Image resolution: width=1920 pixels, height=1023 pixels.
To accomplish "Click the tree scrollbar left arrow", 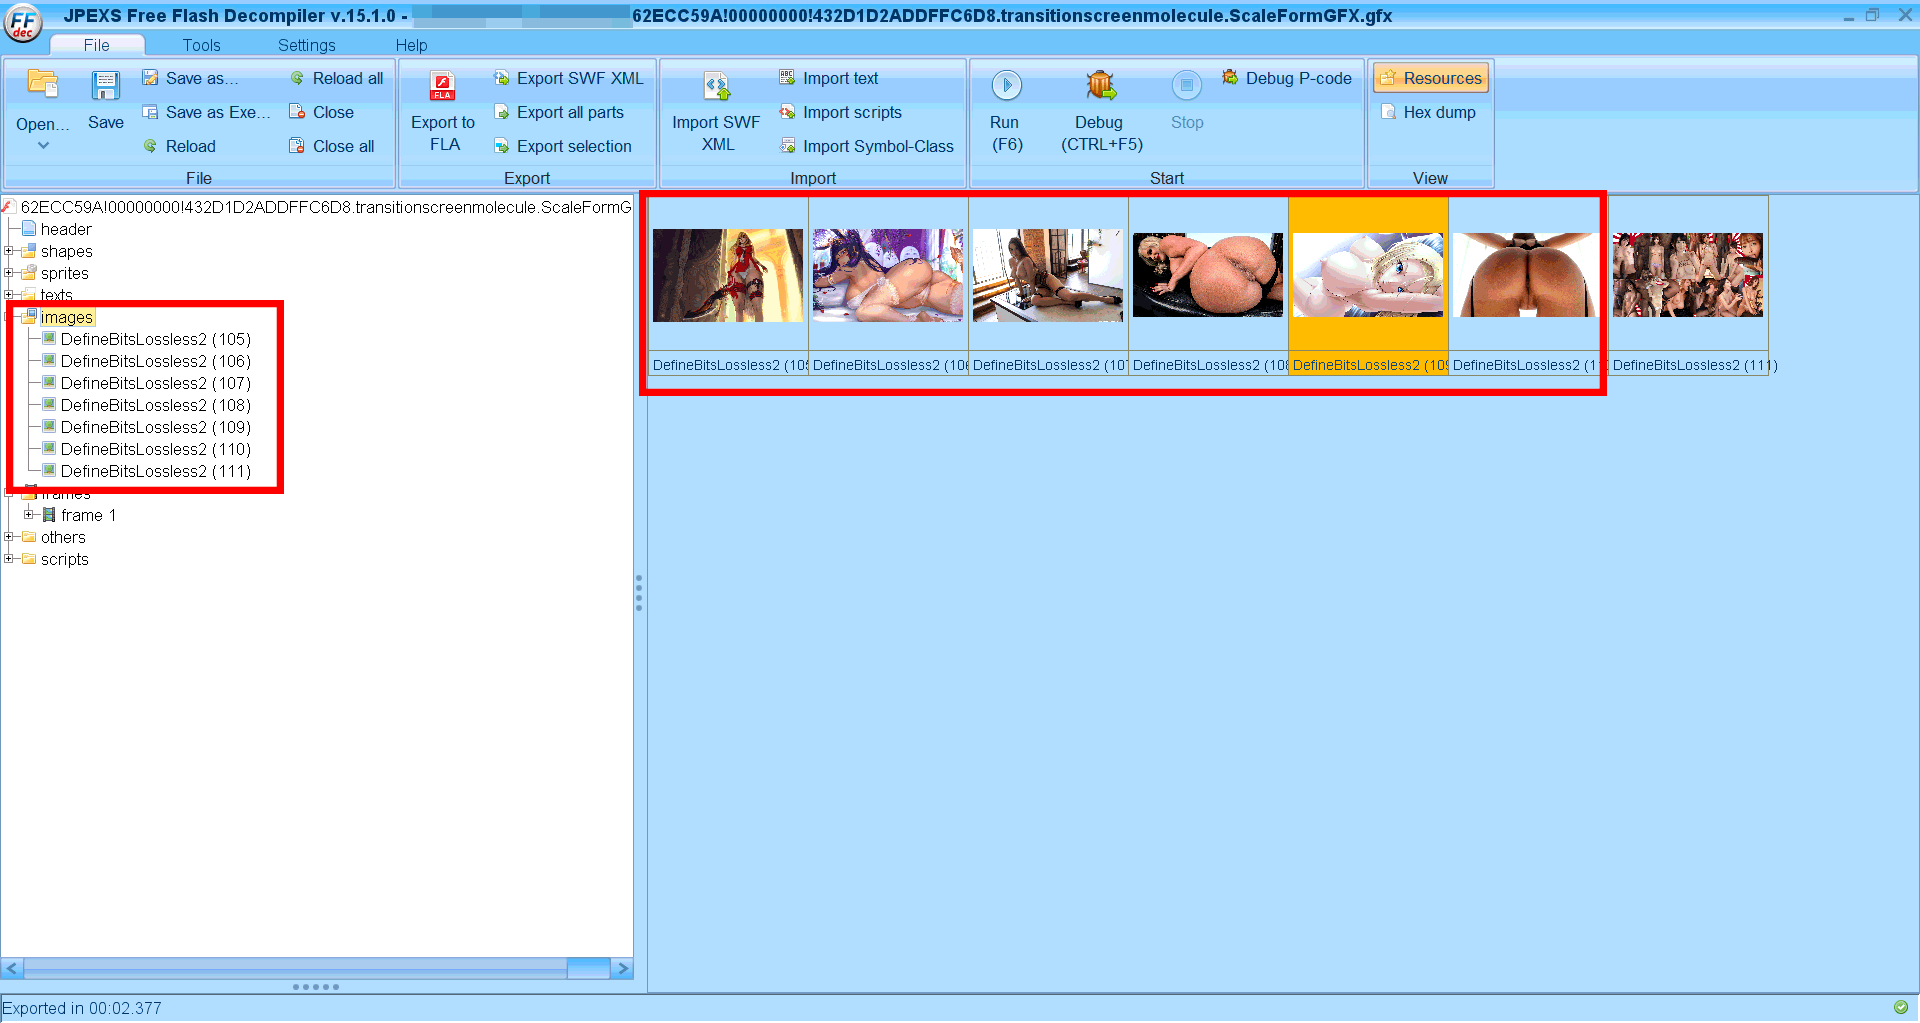I will click(x=12, y=968).
